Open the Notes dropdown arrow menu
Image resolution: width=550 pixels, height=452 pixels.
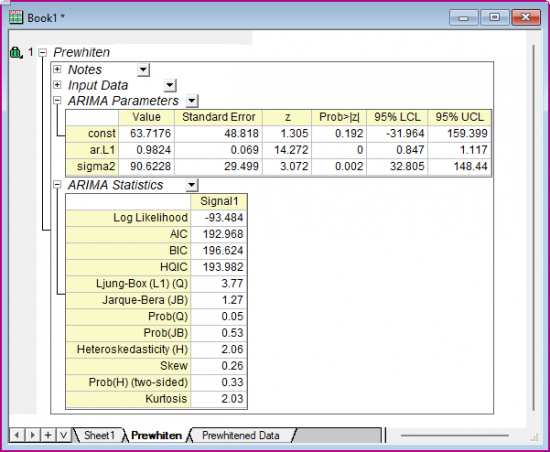143,69
